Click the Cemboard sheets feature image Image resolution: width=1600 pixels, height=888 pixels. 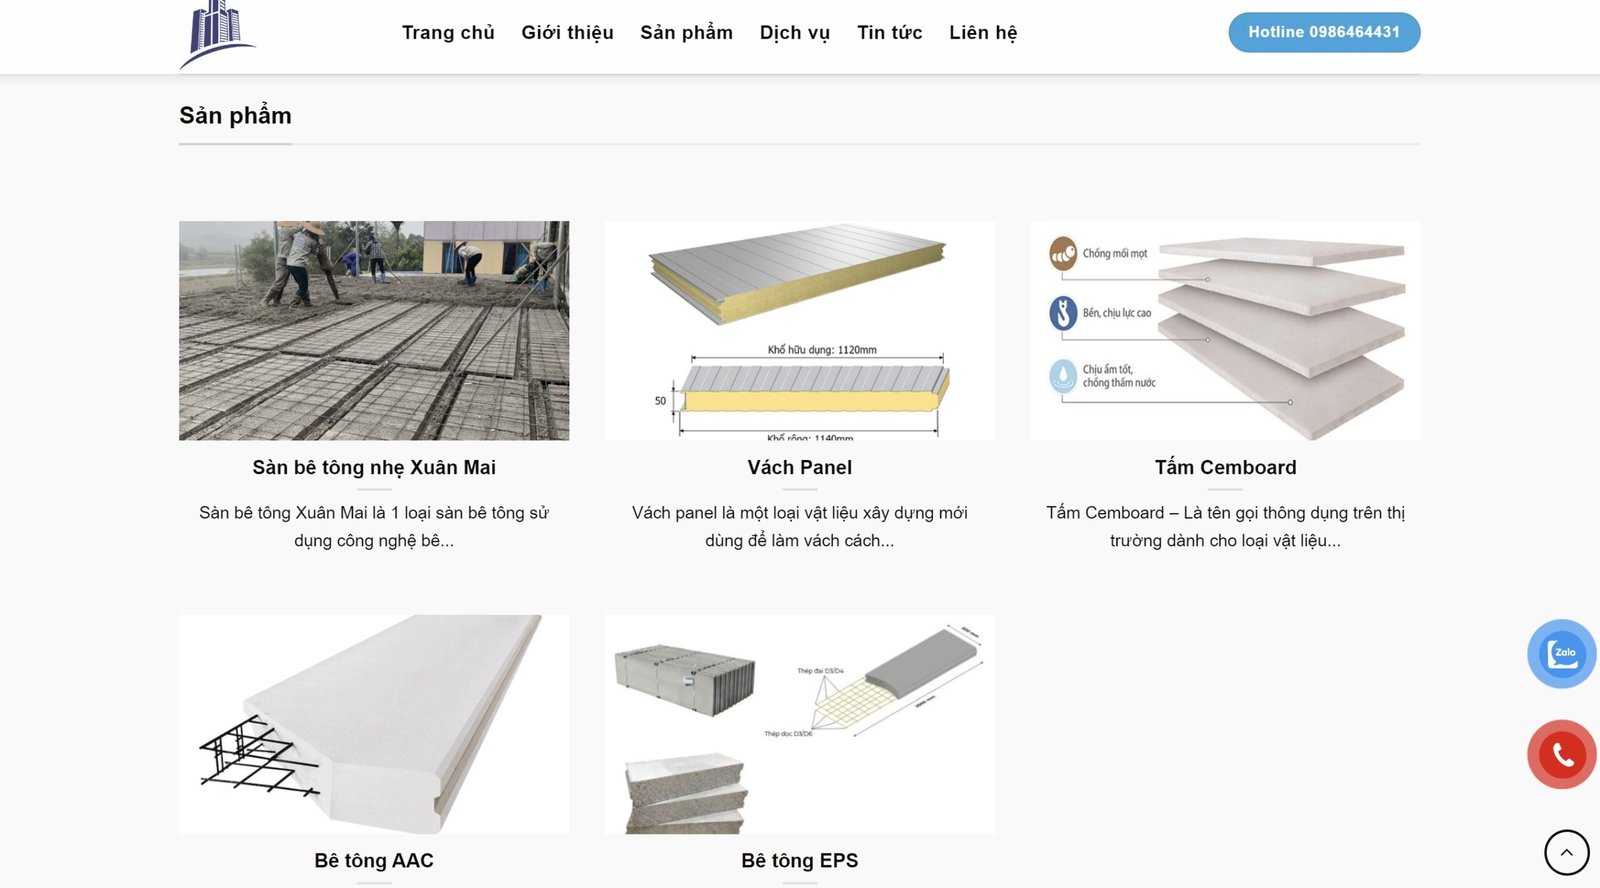point(1225,330)
